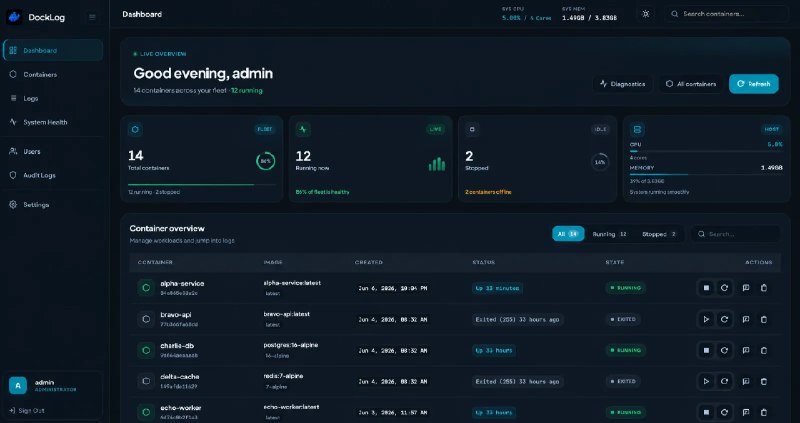Image resolution: width=800 pixels, height=423 pixels.
Task: Click the Running now pulse icon
Action: 304,130
